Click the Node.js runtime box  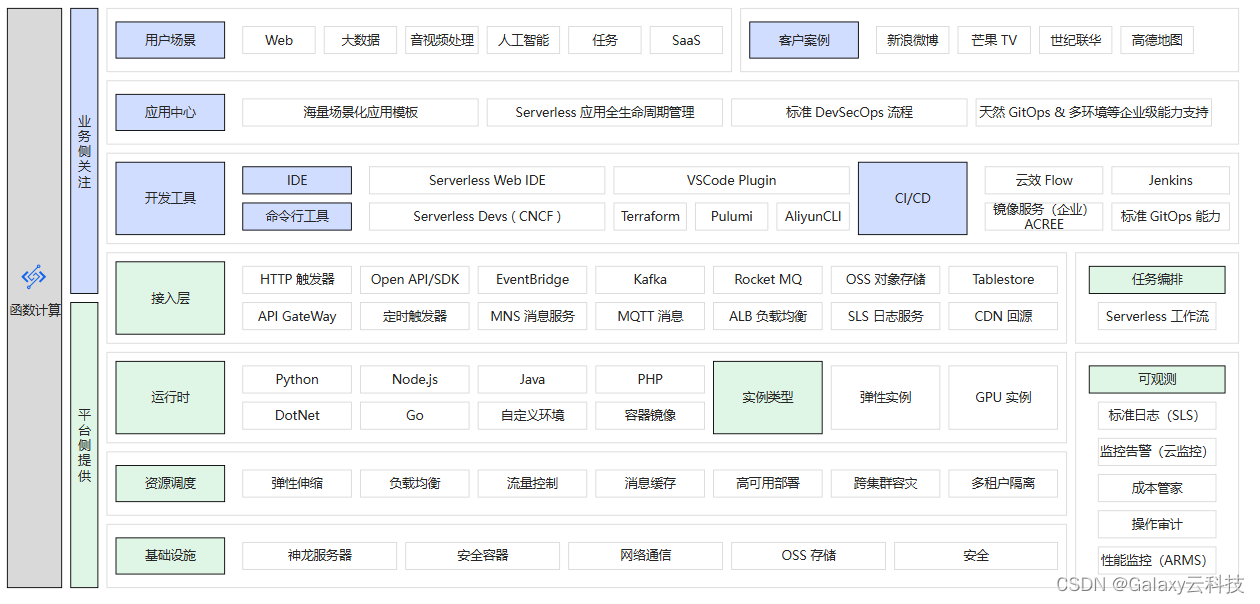[x=415, y=379]
